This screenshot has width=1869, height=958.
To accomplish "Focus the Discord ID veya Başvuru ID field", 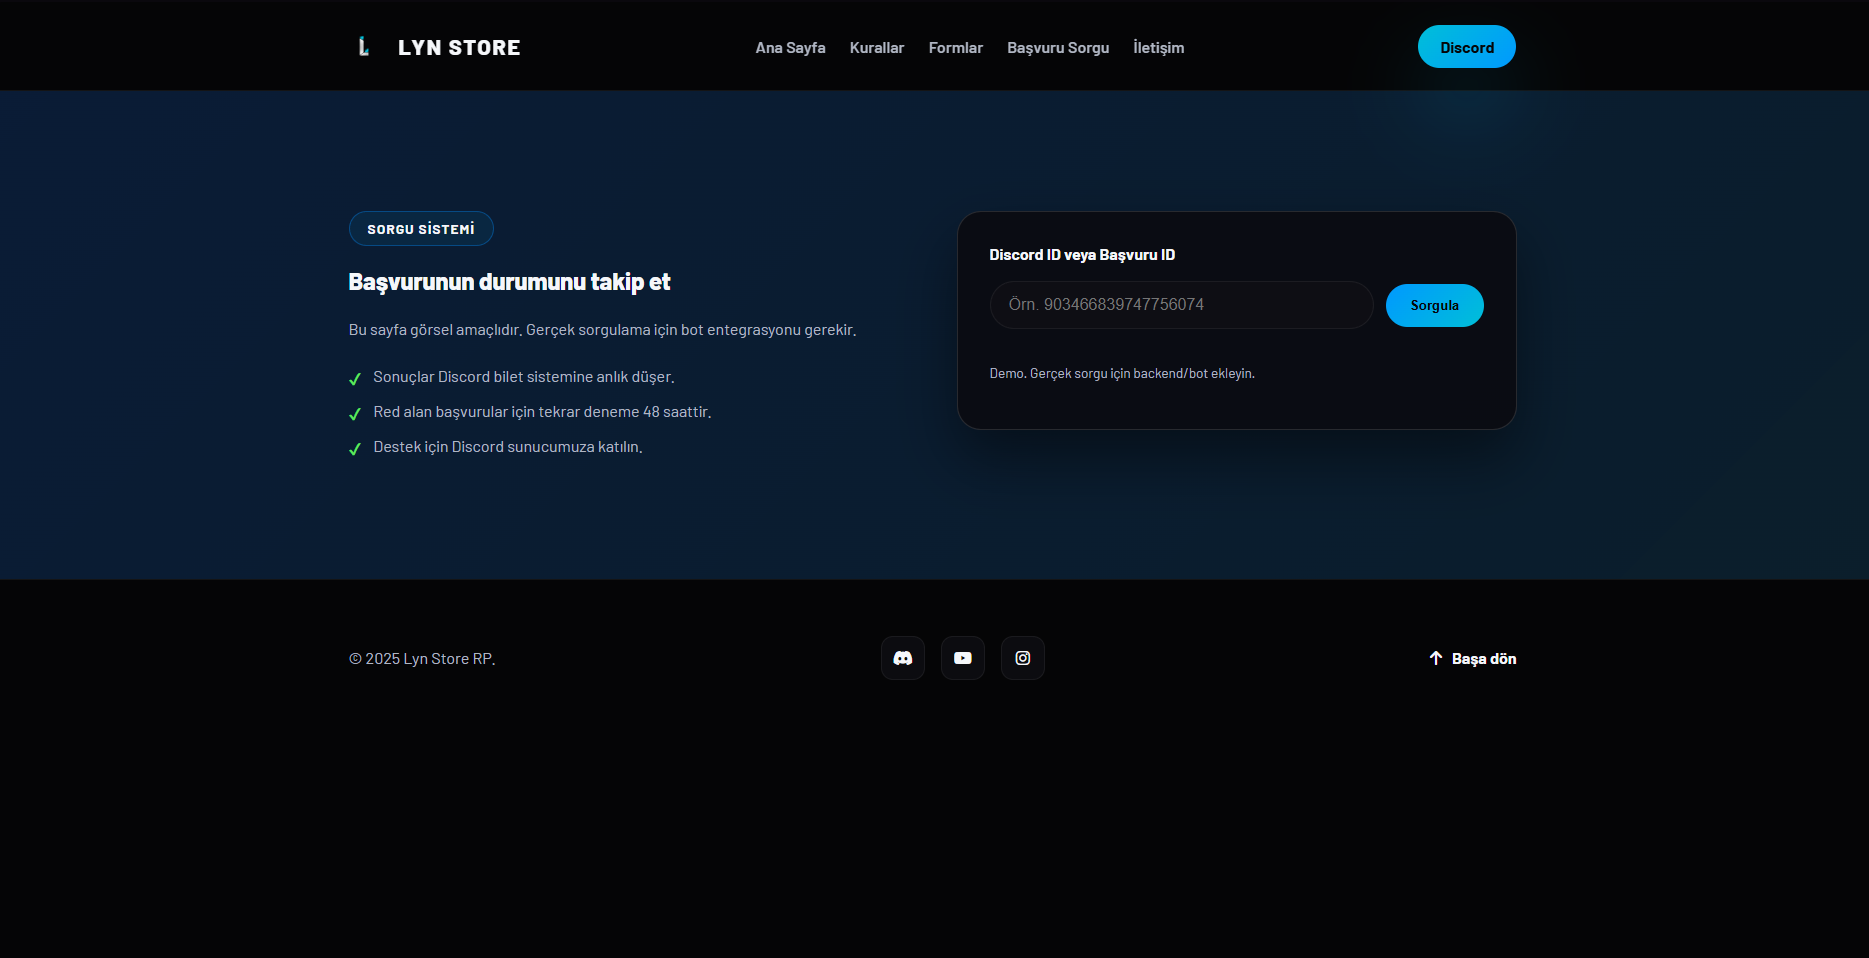I will coord(1180,305).
